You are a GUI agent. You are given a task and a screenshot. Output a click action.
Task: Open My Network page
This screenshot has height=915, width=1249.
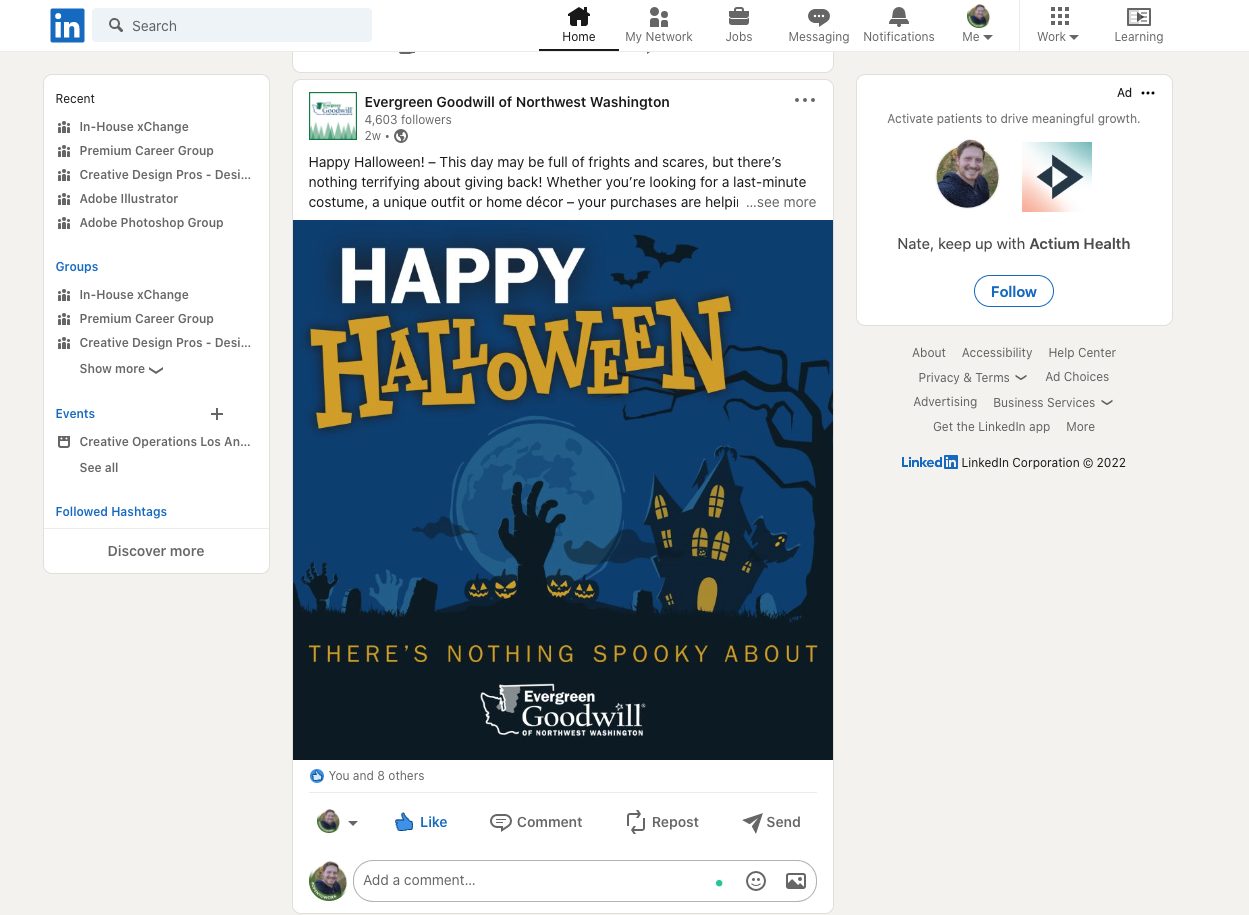(658, 26)
